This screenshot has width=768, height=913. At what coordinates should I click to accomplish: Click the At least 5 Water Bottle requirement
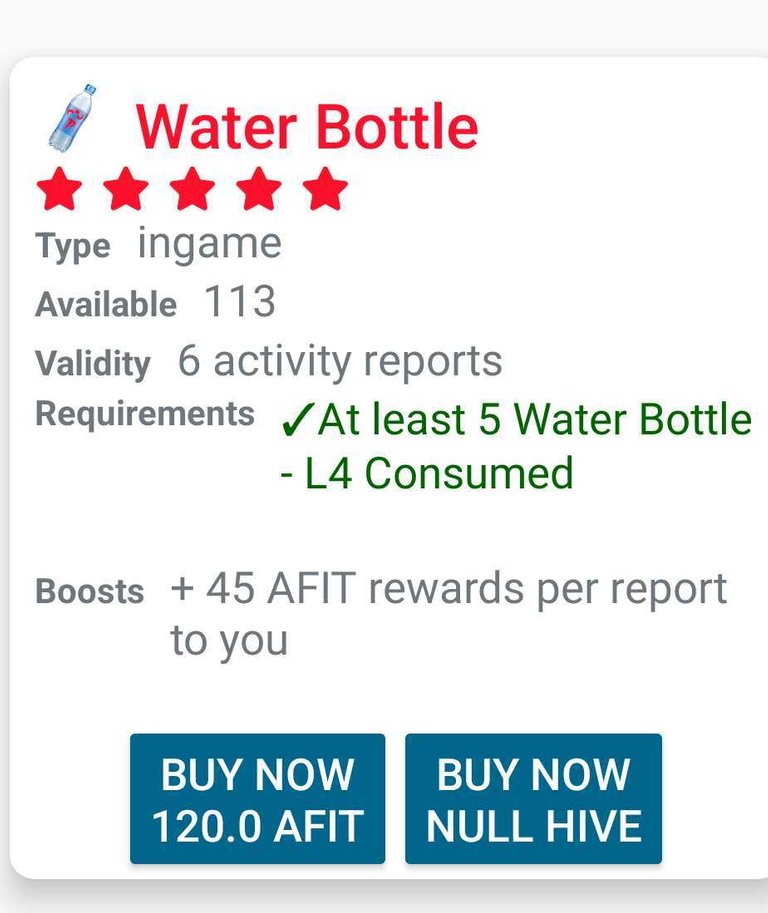coord(516,446)
